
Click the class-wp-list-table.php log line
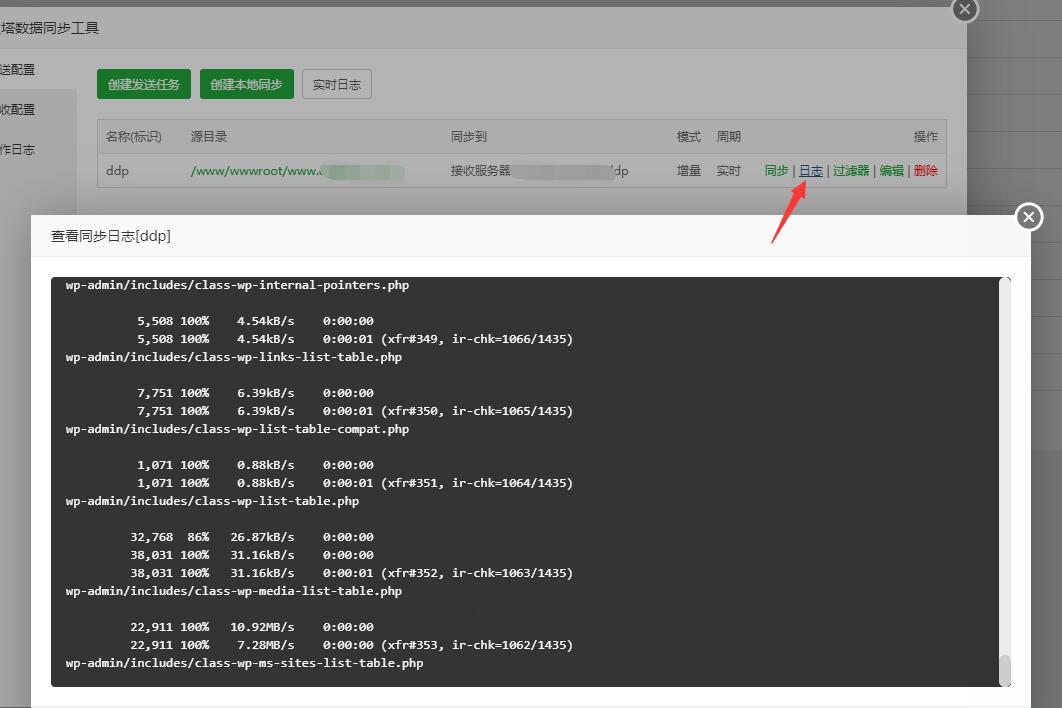(x=212, y=501)
